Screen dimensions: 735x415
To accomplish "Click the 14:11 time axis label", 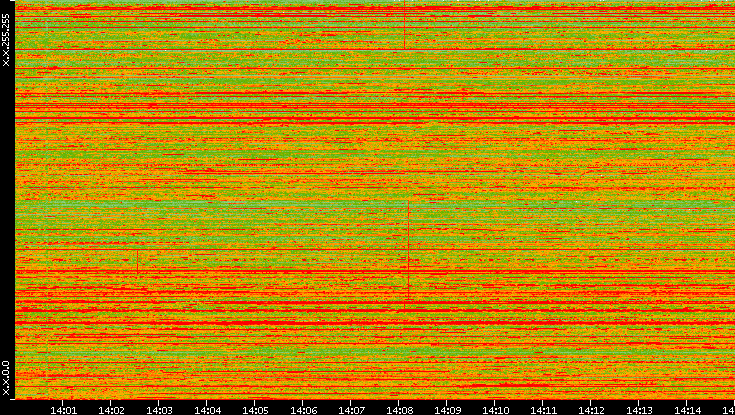I will click(543, 410).
